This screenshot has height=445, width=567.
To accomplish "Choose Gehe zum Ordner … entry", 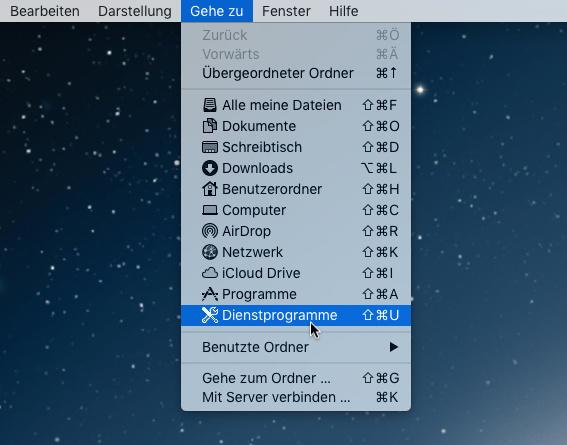I will (x=296, y=378).
